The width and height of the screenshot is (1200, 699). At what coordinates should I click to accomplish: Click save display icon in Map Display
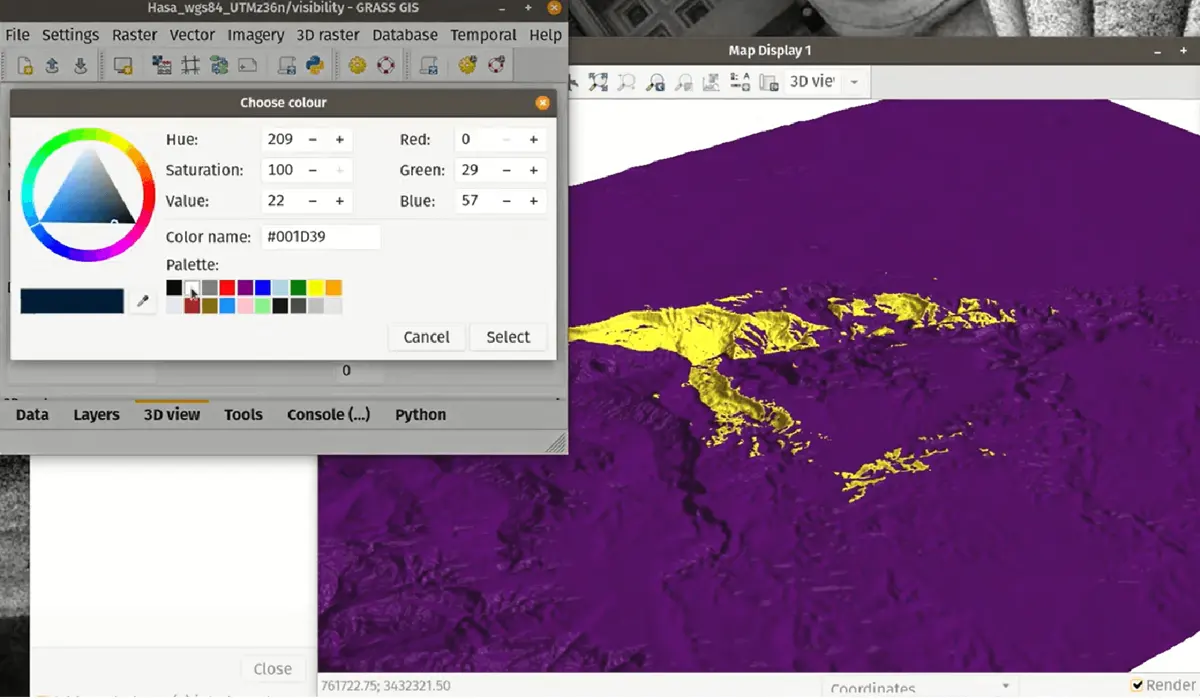coord(770,82)
